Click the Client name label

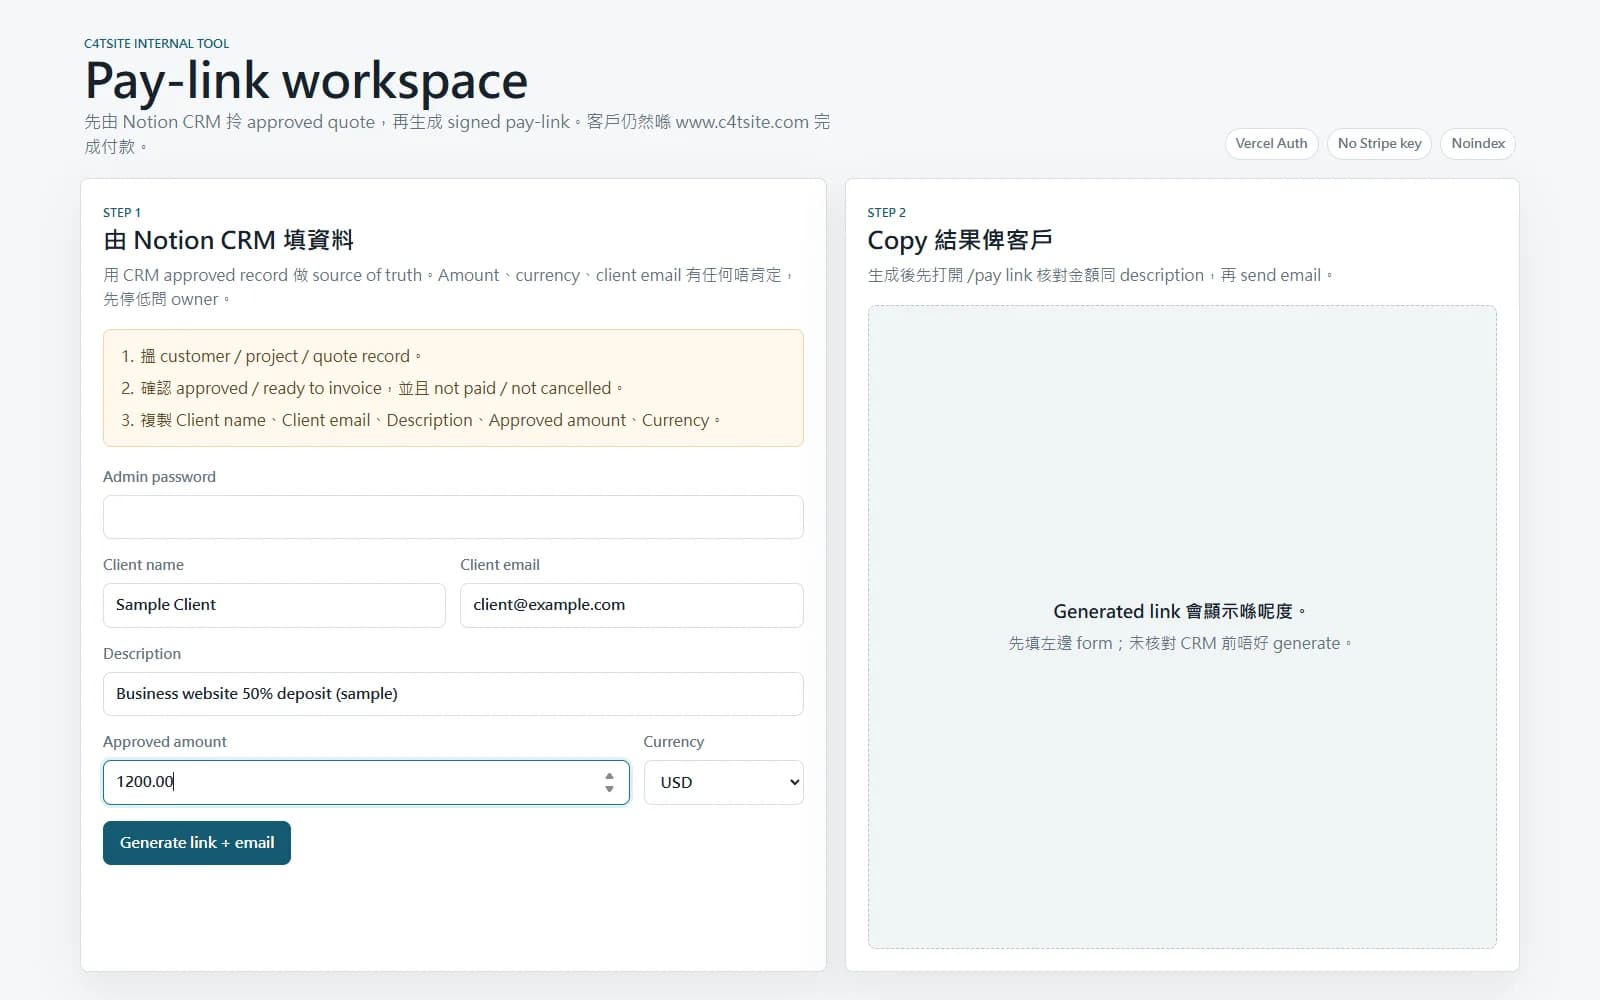pos(143,565)
